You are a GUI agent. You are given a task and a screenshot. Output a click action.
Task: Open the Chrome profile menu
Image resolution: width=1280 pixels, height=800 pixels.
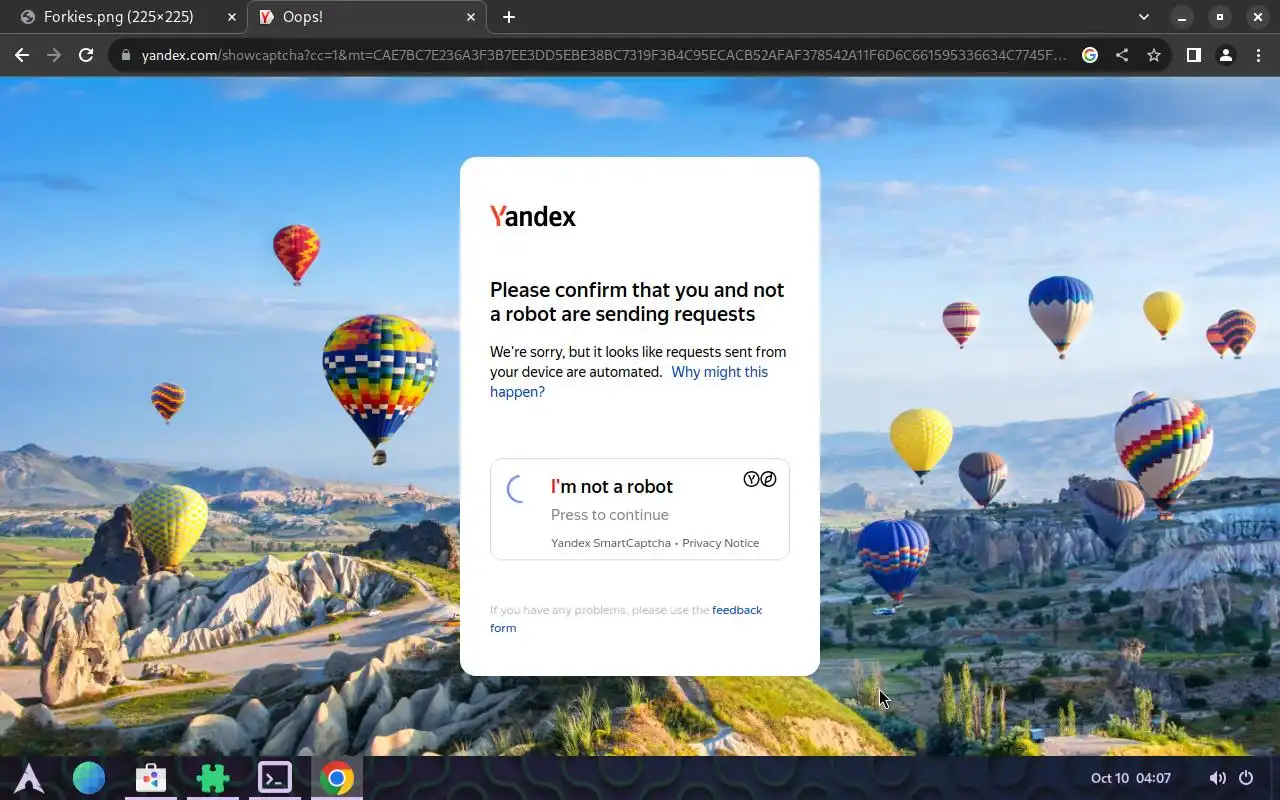(1226, 55)
